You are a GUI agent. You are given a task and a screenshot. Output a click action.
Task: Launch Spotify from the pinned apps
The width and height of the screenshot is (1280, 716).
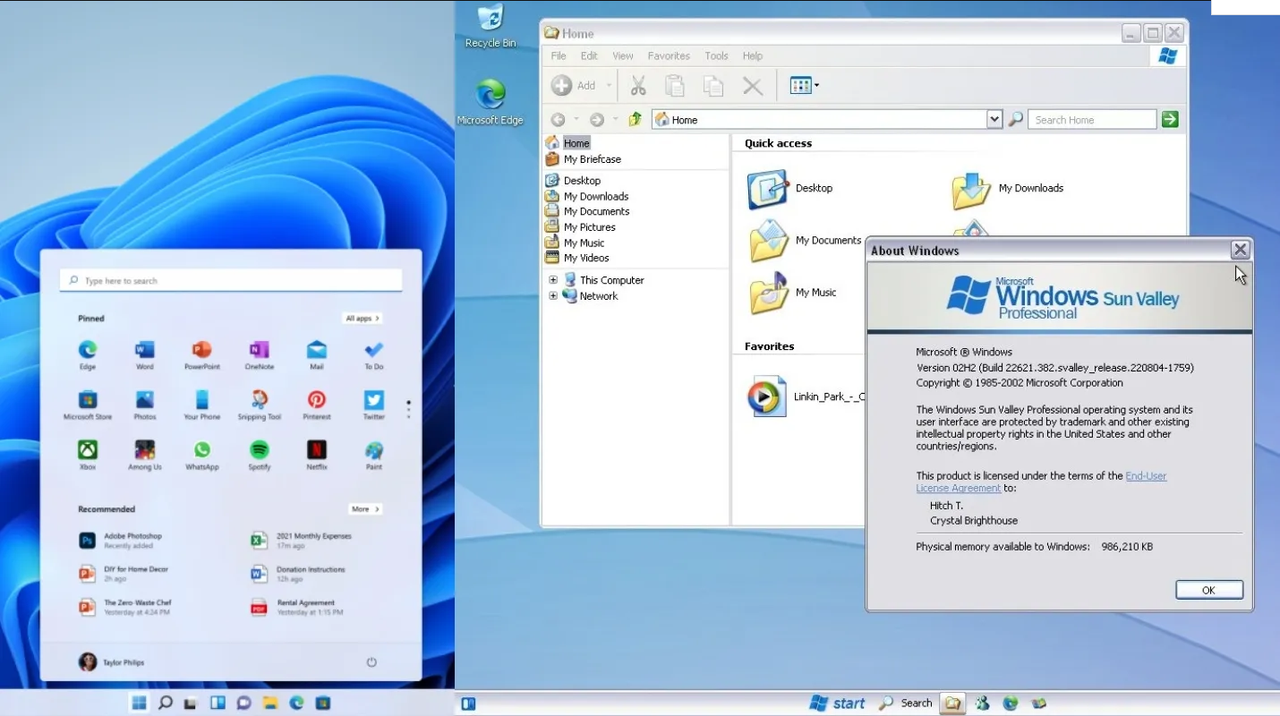click(x=259, y=454)
